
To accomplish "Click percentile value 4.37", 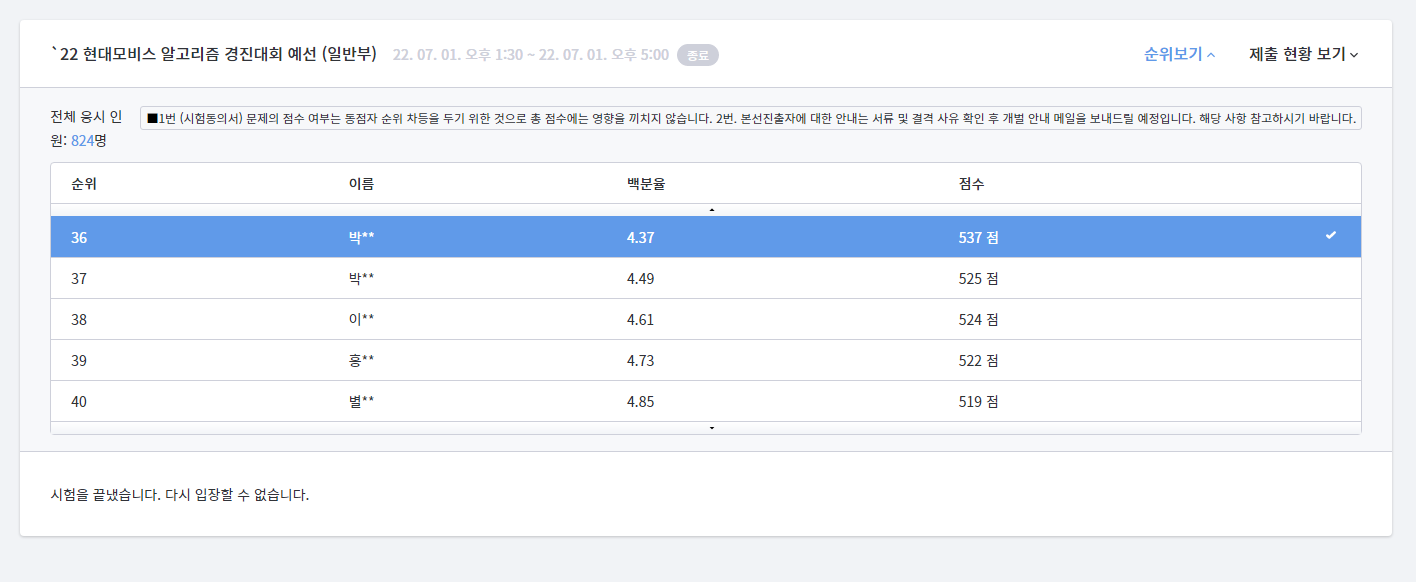I will (640, 238).
